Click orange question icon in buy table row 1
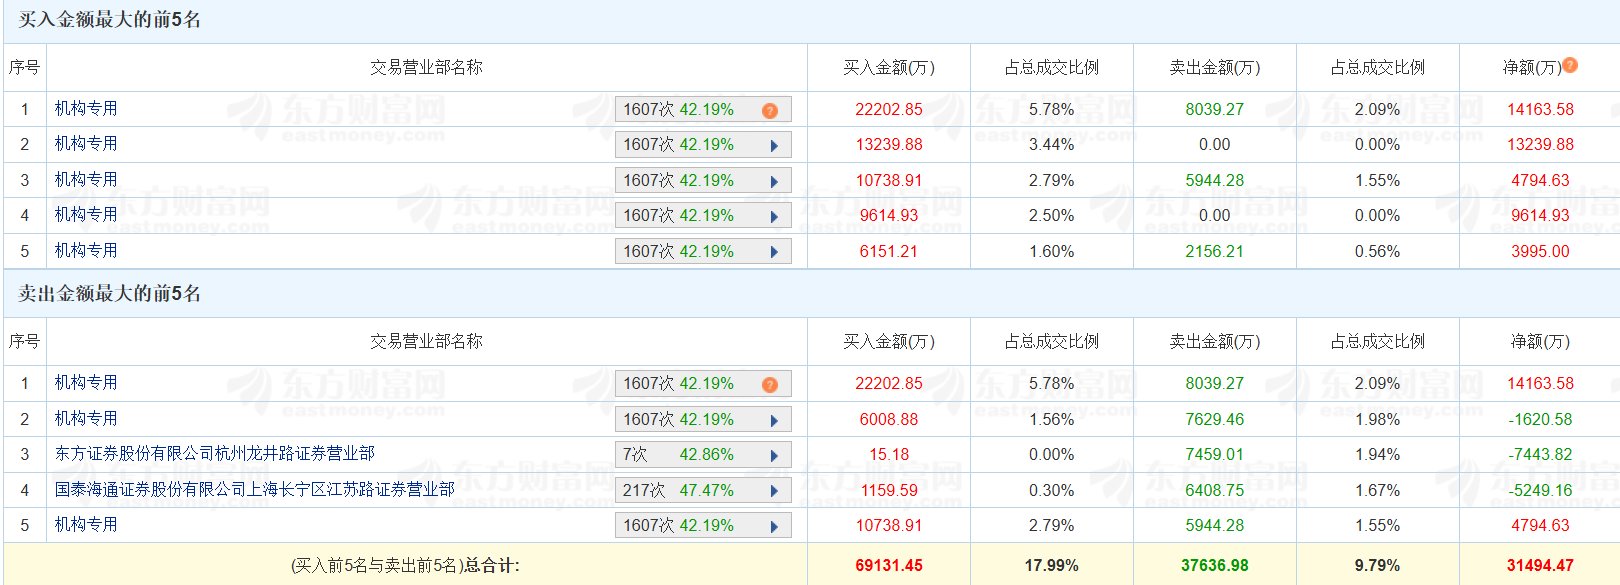This screenshot has width=1620, height=585. click(x=769, y=110)
